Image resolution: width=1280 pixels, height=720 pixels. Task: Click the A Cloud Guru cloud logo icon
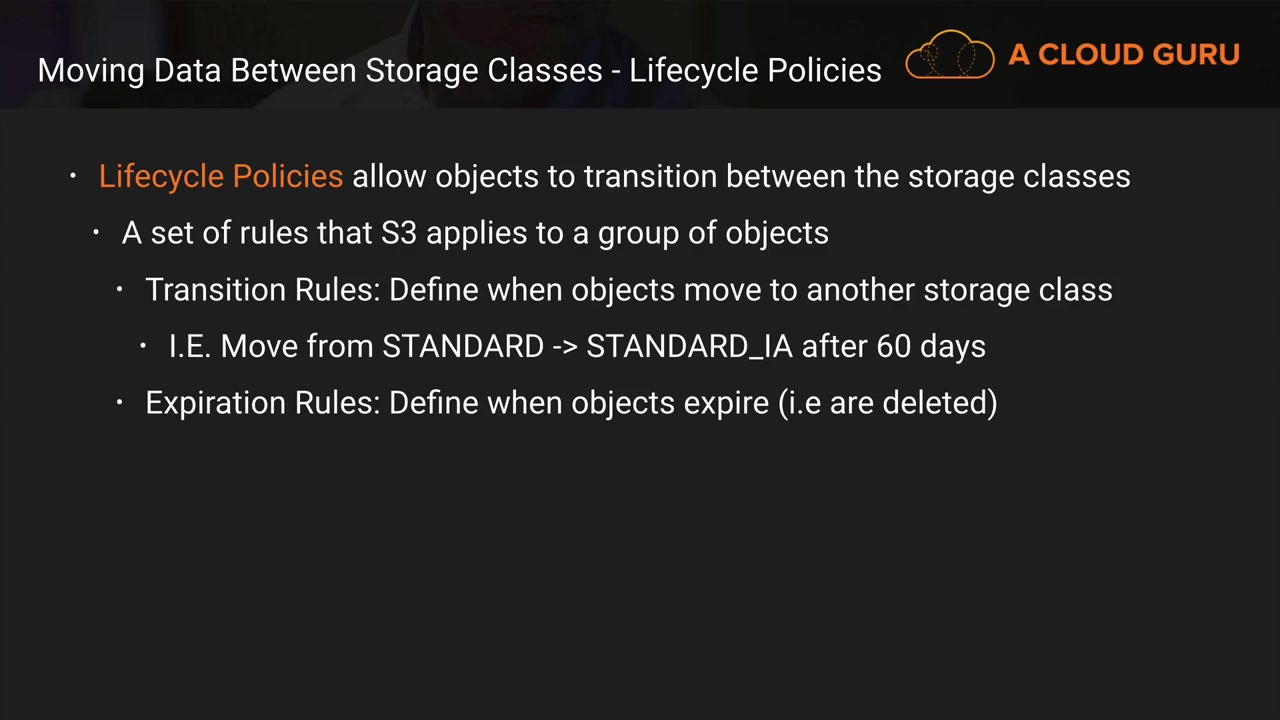click(949, 55)
